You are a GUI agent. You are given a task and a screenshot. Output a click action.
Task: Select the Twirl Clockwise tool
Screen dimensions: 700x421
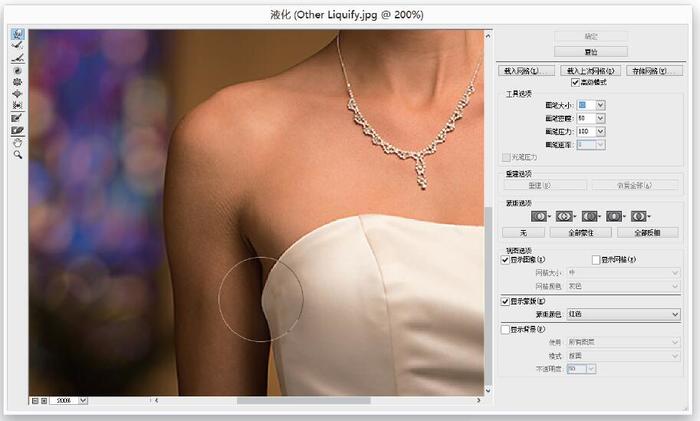pyautogui.click(x=18, y=70)
